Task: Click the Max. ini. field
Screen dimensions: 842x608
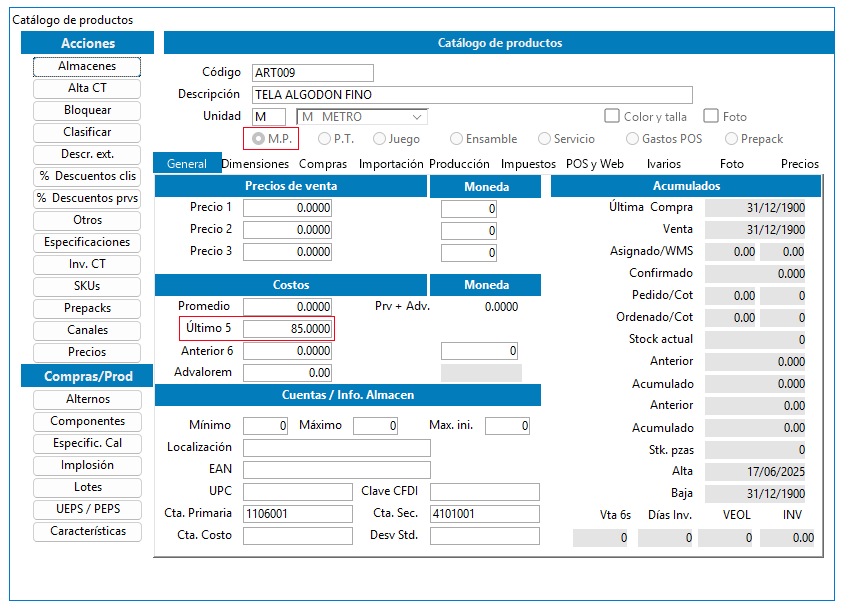Action: pyautogui.click(x=507, y=426)
